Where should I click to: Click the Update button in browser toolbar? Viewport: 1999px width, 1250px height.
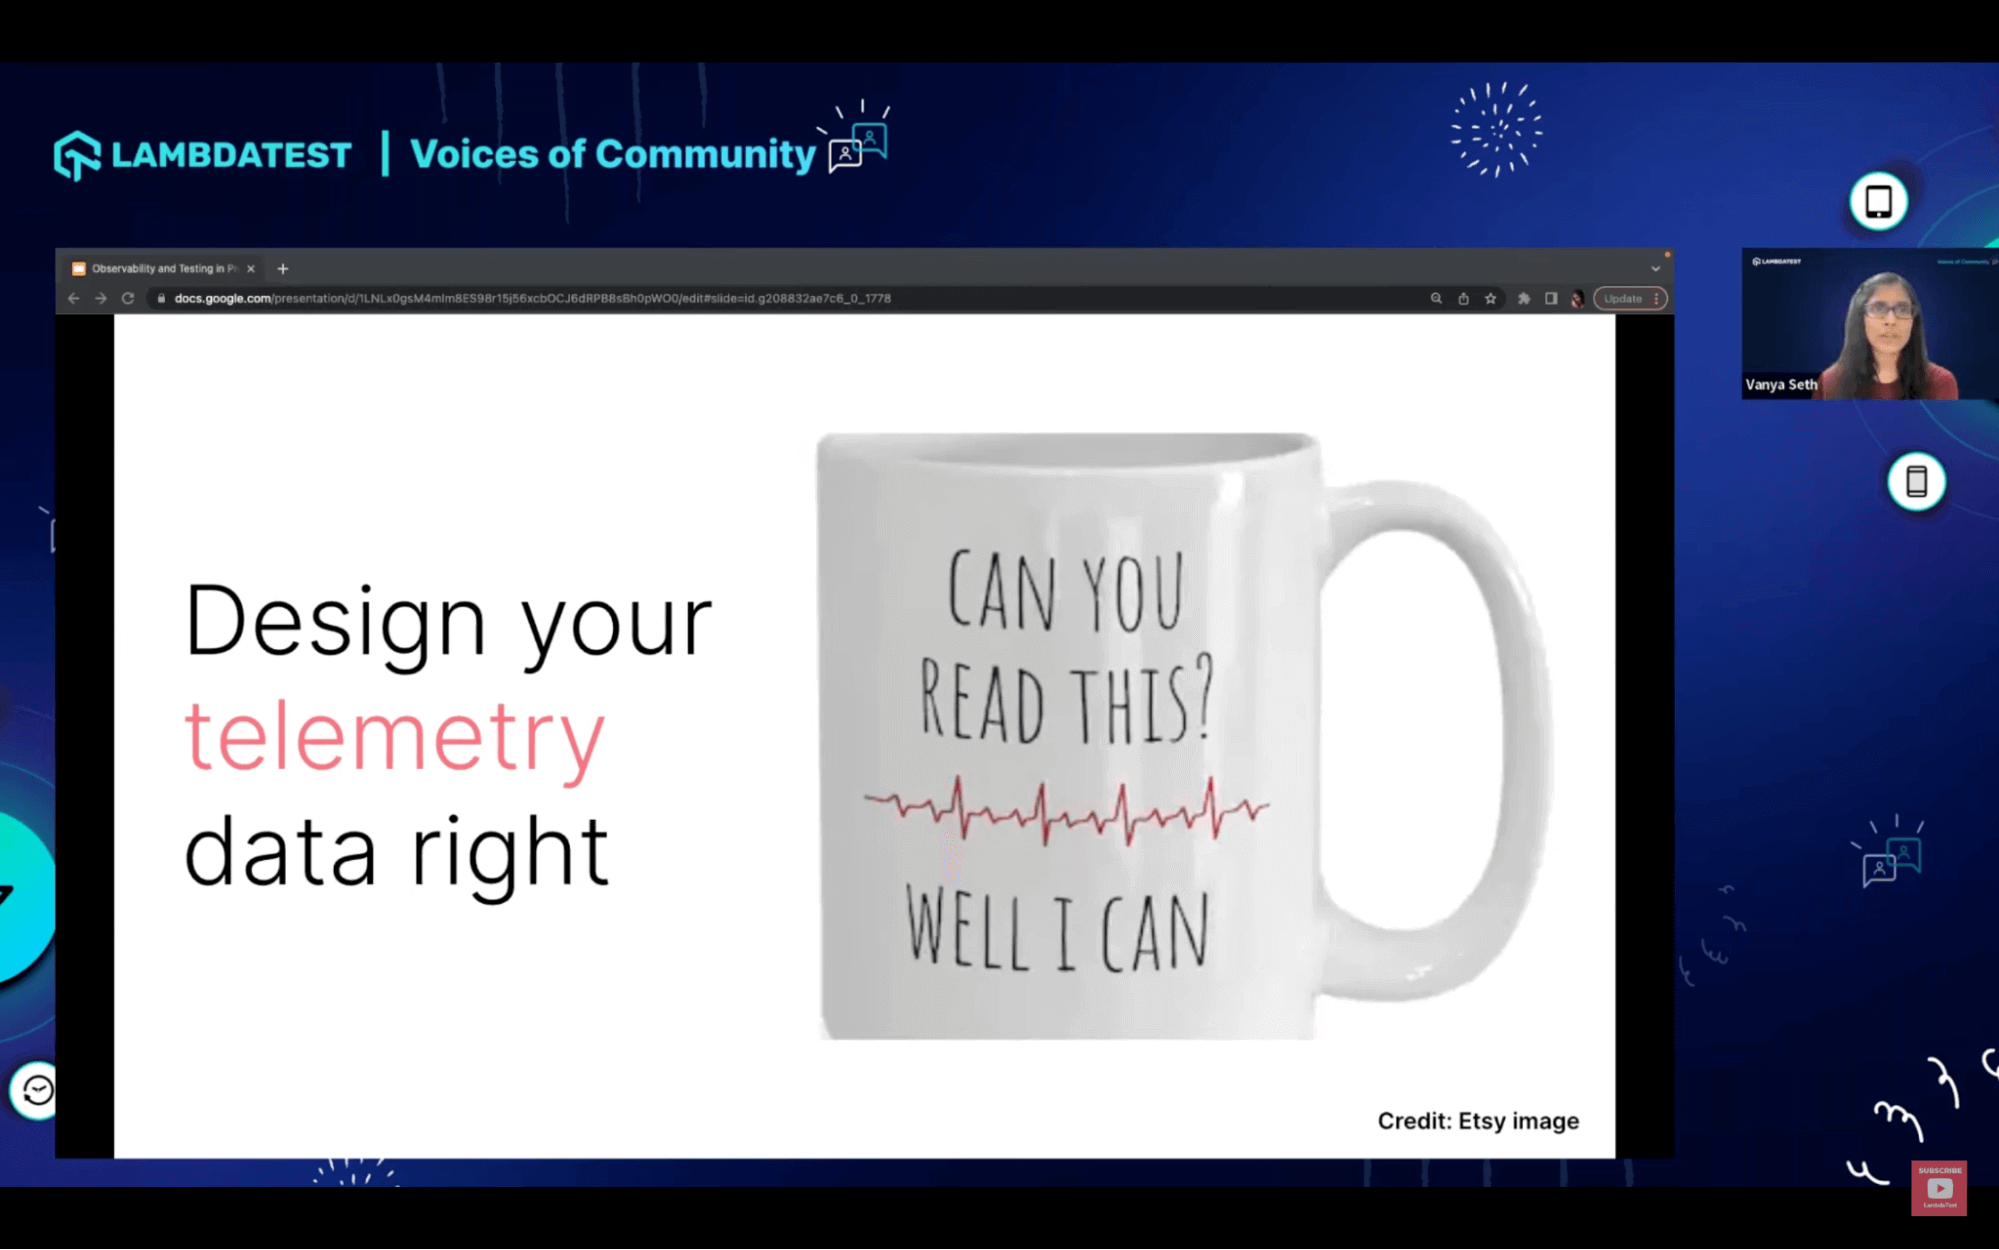[1625, 298]
